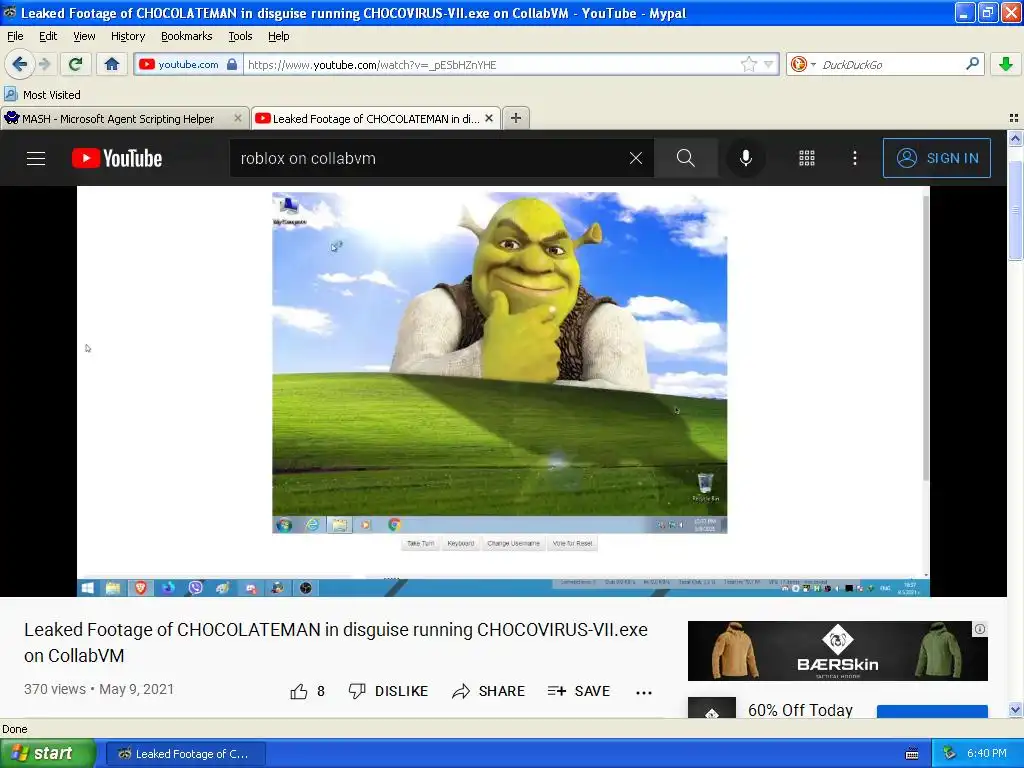Viewport: 1024px width, 768px height.
Task: Open the downloads green arrow button
Action: [x=1006, y=64]
